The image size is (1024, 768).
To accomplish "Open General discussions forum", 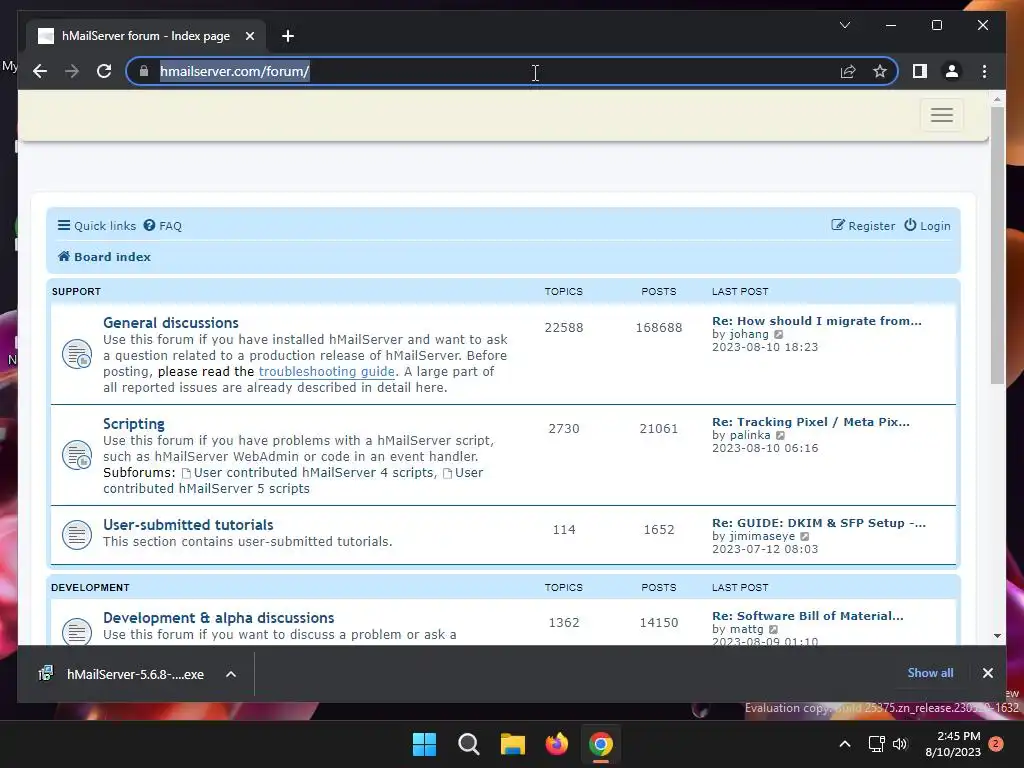I will [170, 323].
